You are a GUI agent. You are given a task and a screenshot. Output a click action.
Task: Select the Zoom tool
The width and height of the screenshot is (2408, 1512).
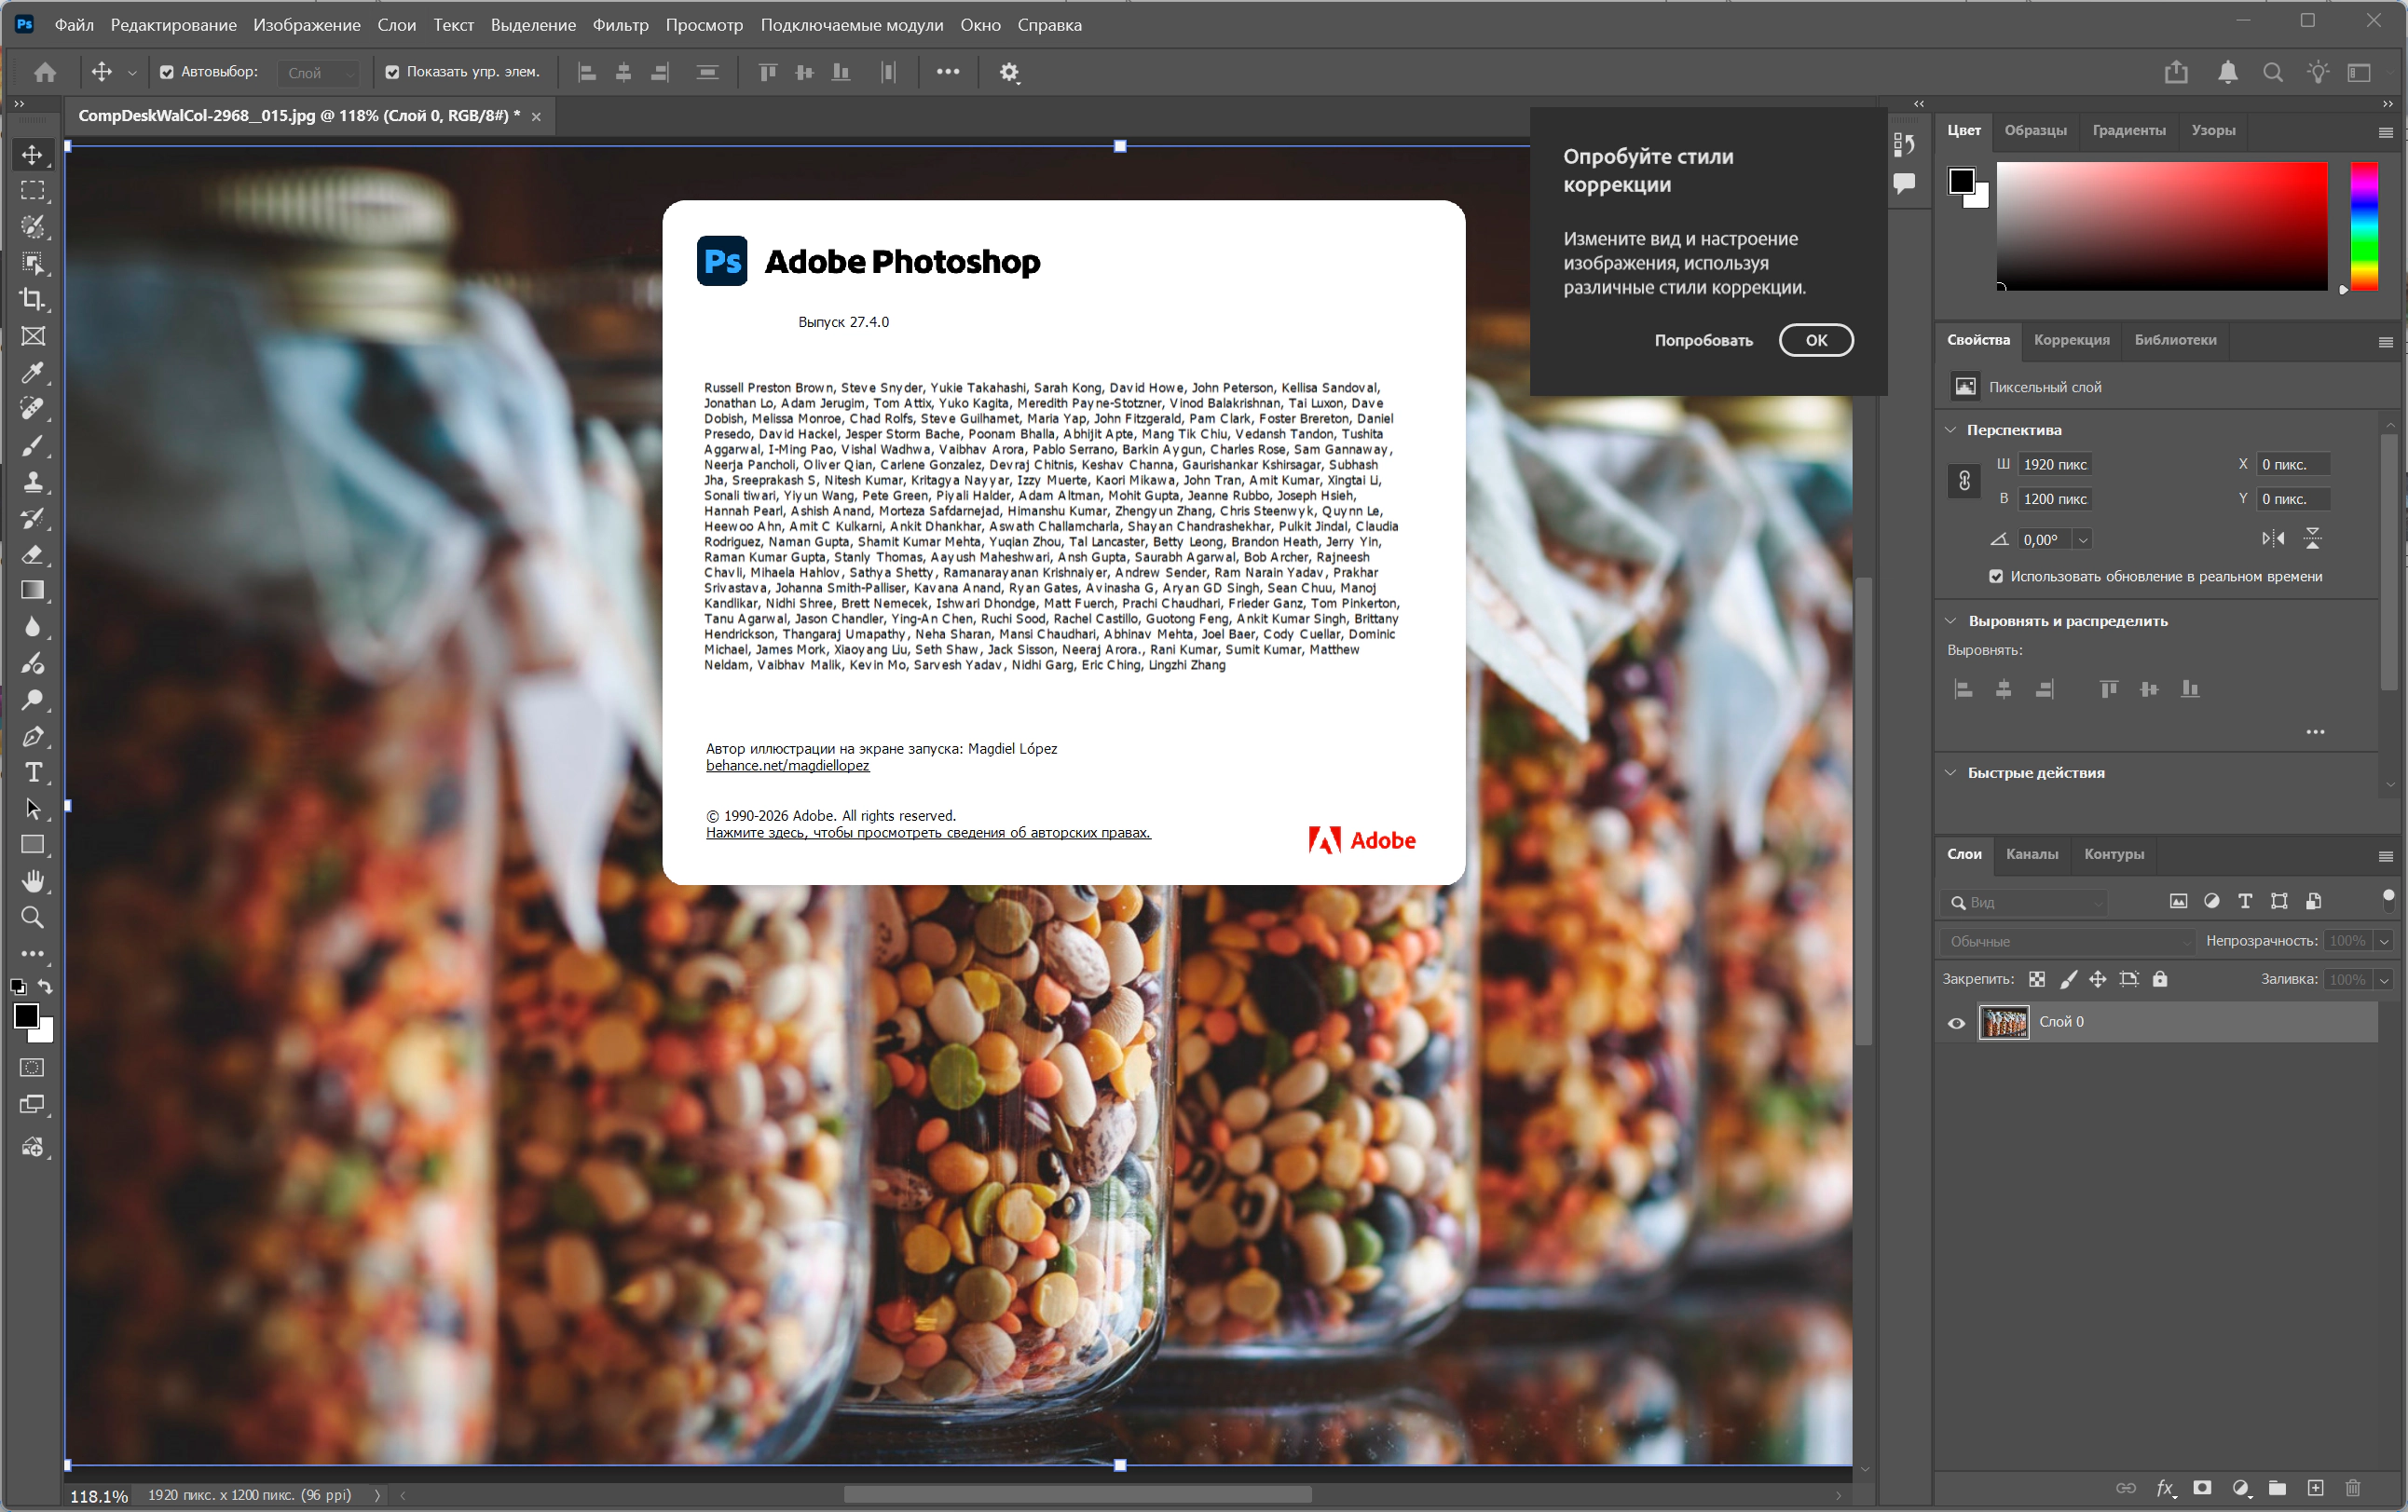pyautogui.click(x=32, y=917)
